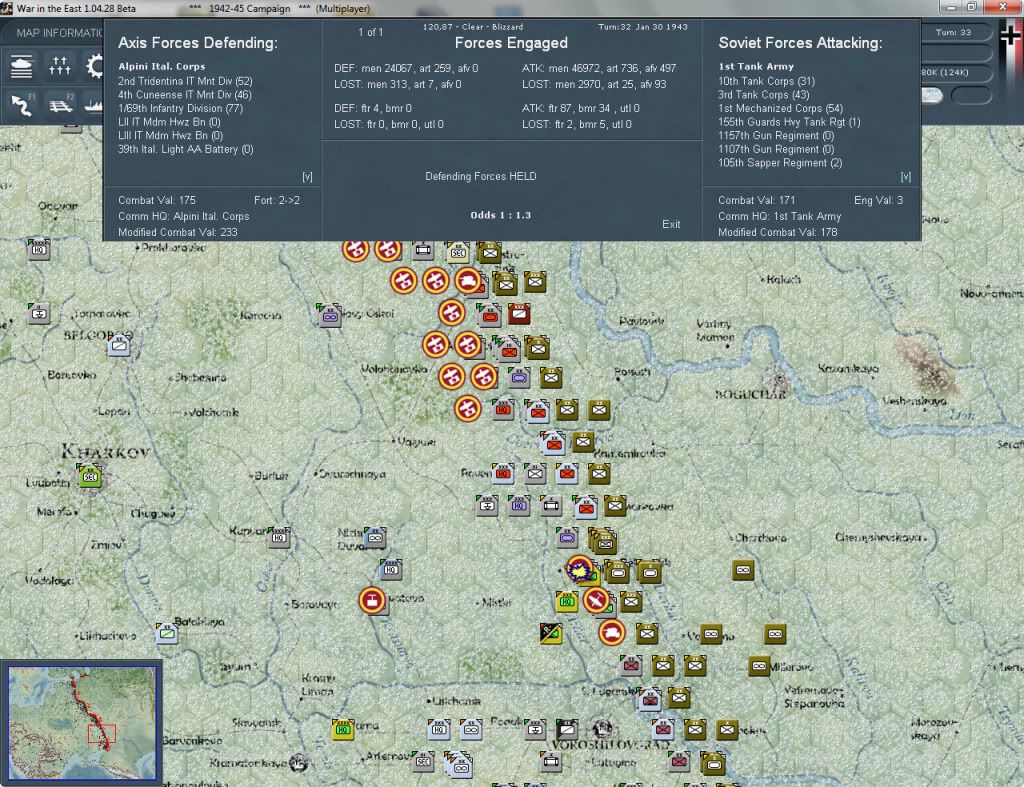Select the unit counter at Balakleya

[x=167, y=632]
